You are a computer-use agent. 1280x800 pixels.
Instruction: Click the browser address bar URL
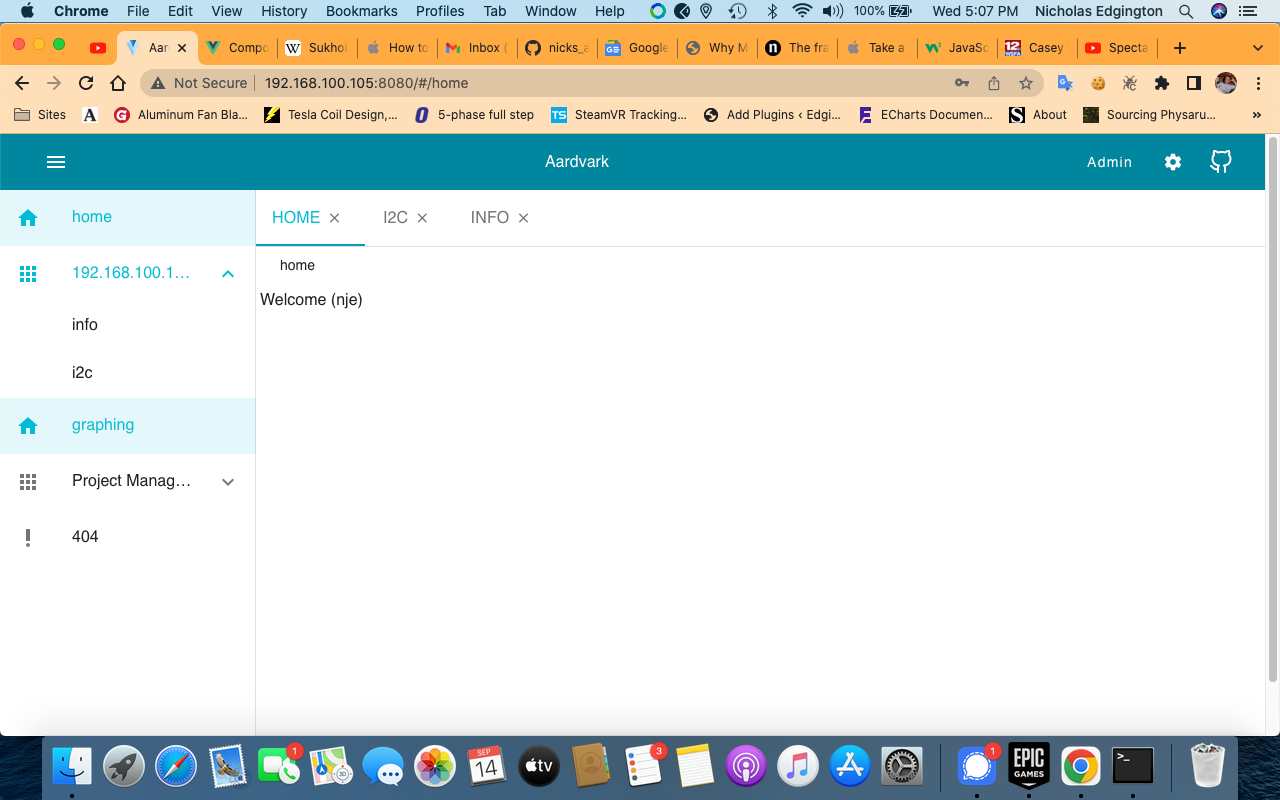point(366,83)
